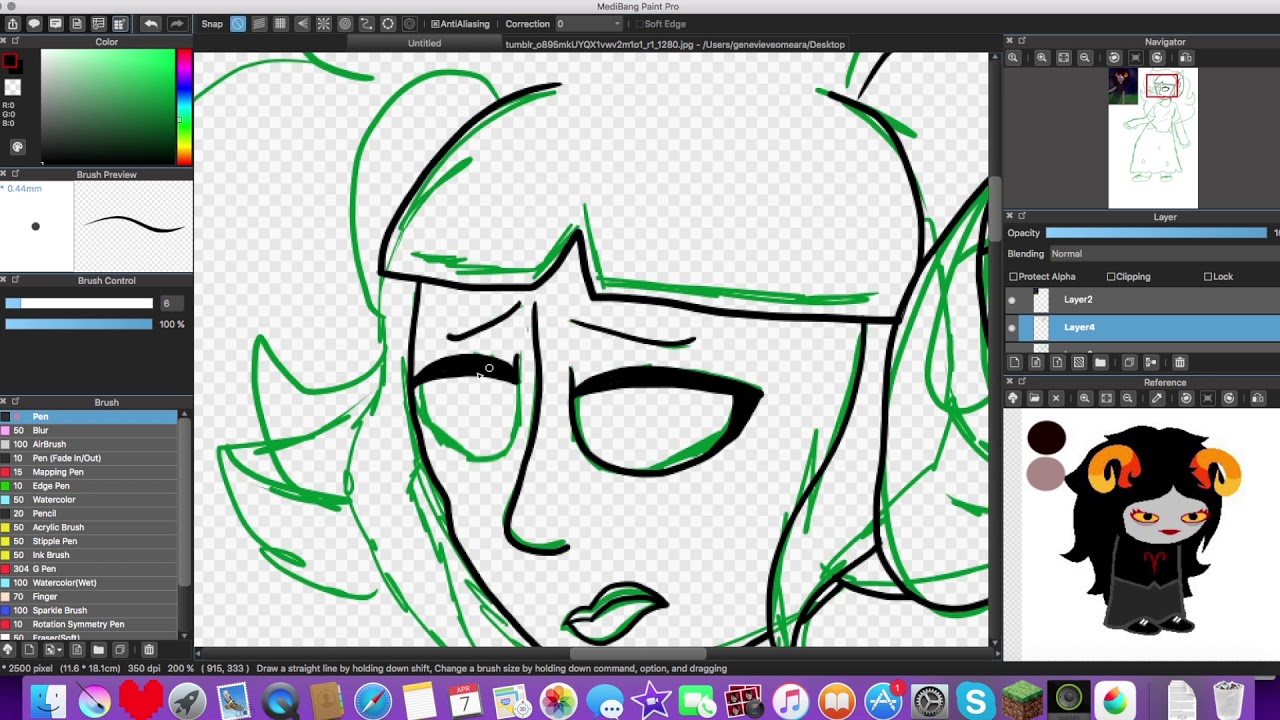Adjust the brush size slider

click(x=79, y=304)
